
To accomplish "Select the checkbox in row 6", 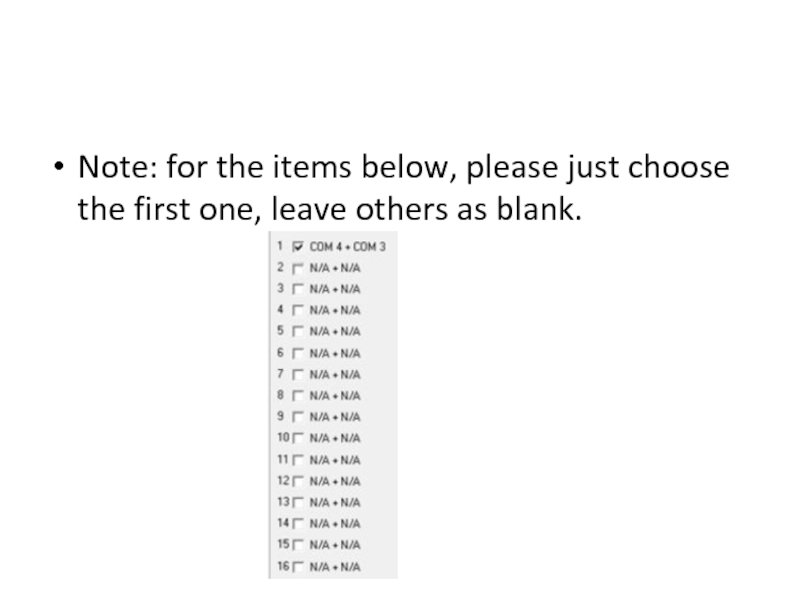I will [x=297, y=353].
